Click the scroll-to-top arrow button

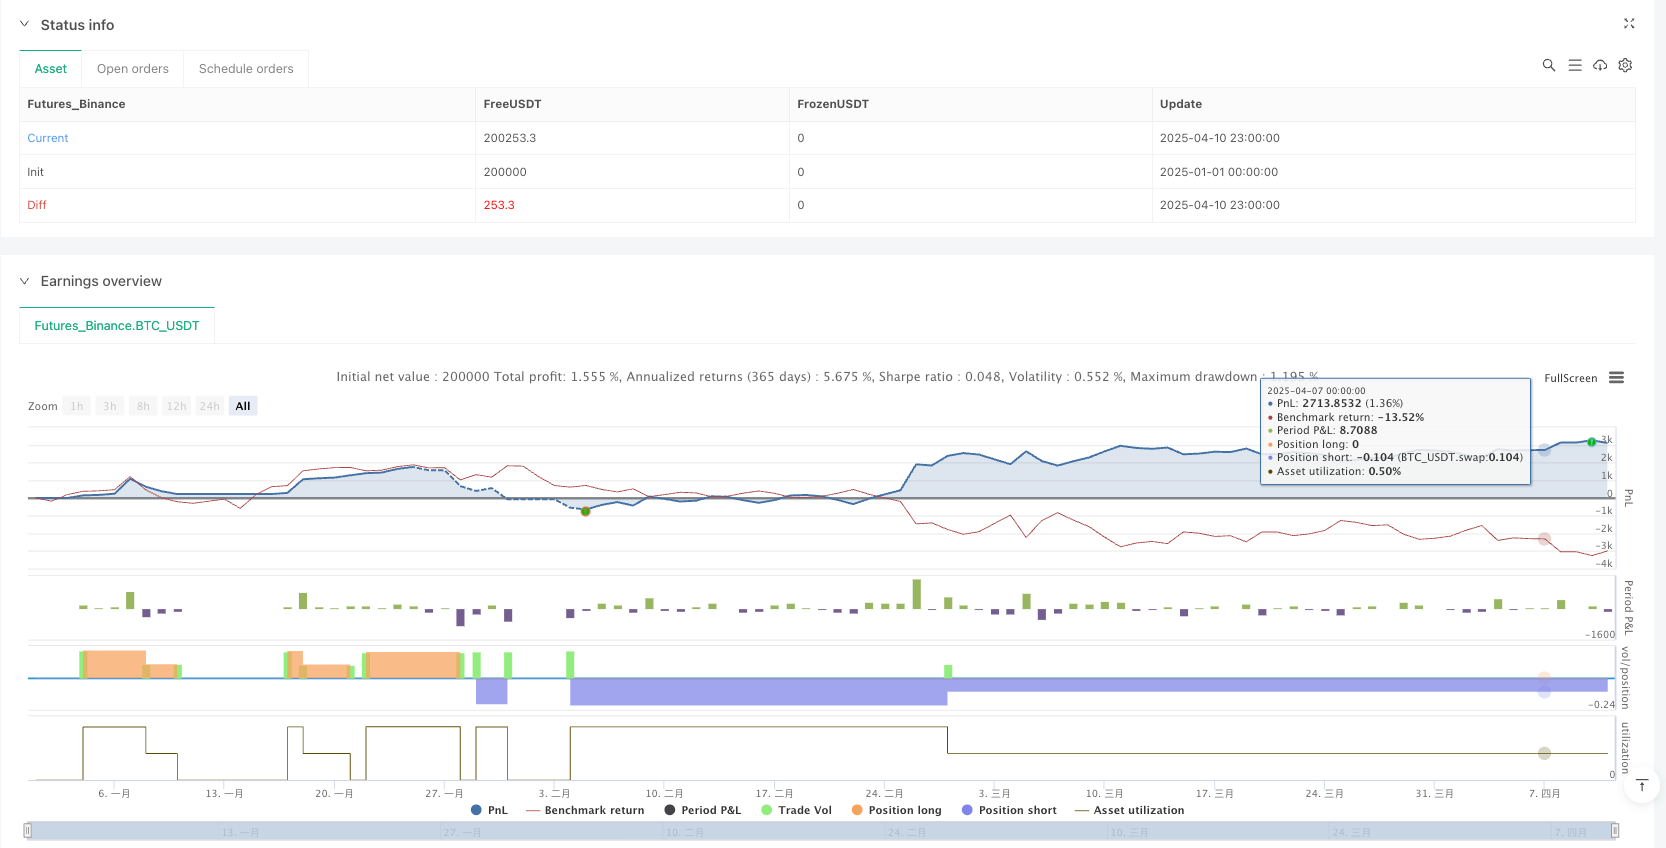coord(1641,786)
